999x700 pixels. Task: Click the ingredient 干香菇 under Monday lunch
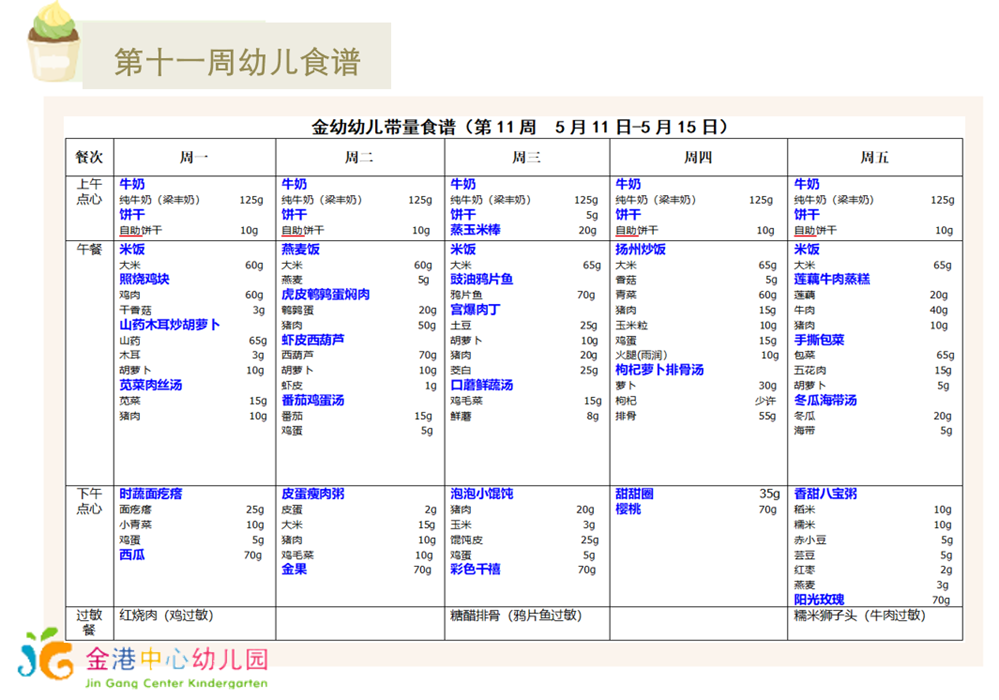136,310
